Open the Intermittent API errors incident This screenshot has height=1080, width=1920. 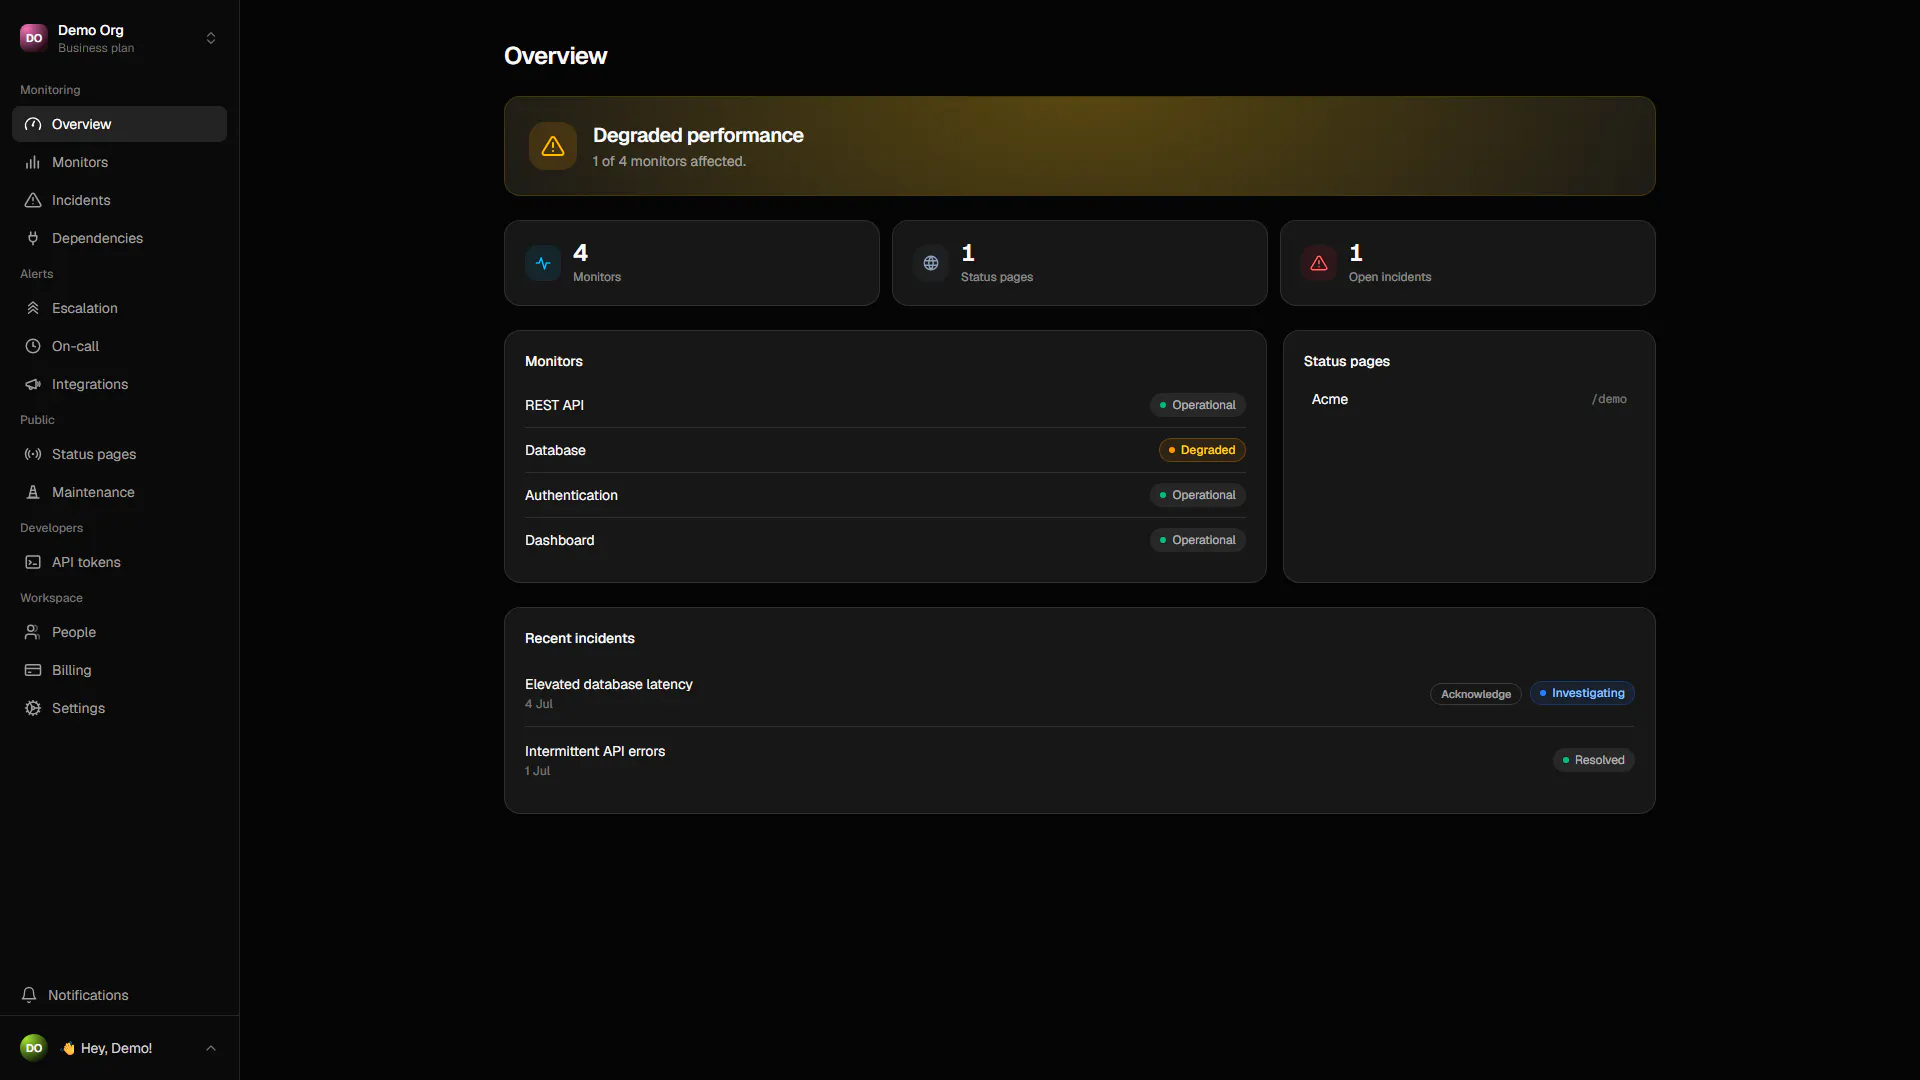(x=594, y=751)
